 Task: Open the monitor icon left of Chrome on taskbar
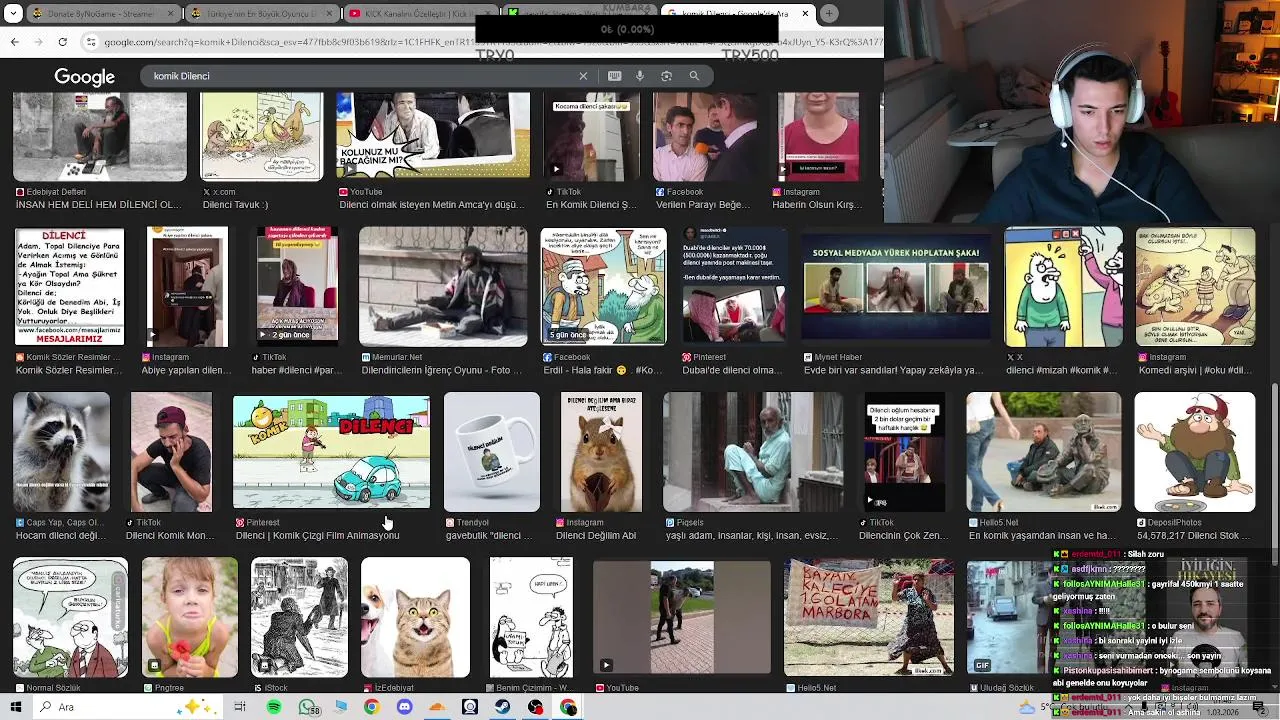340,707
